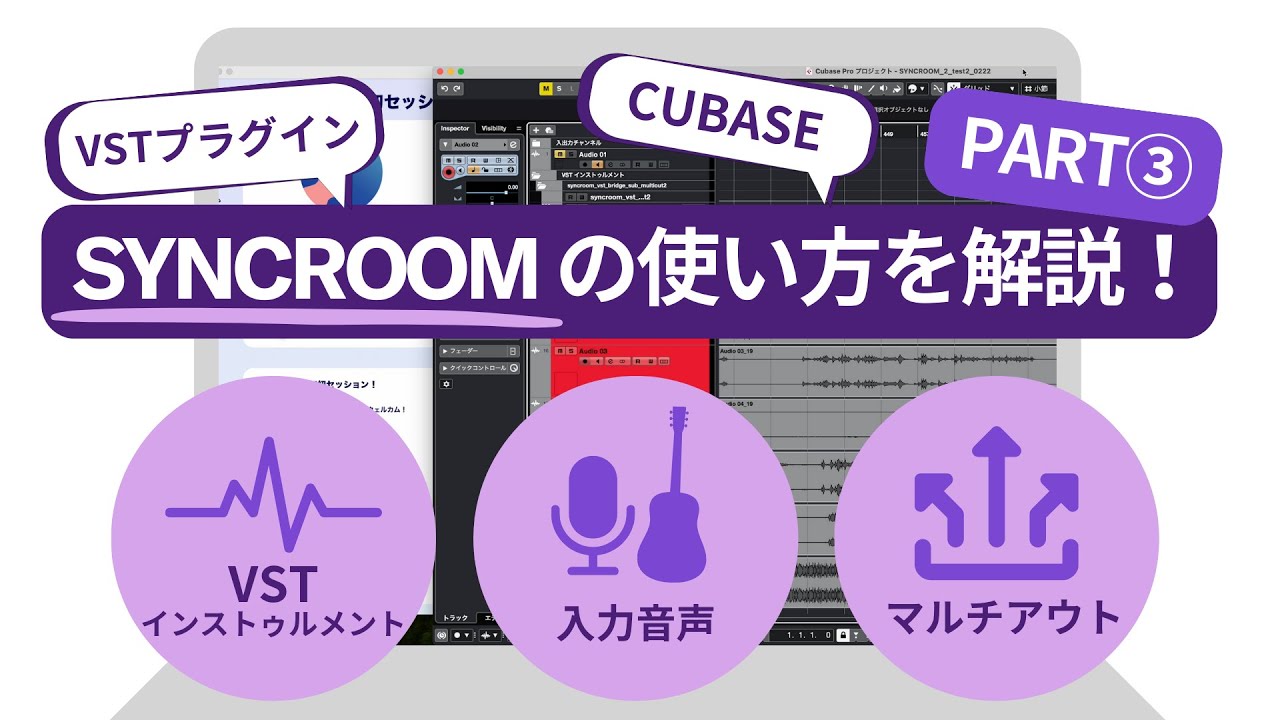The width and height of the screenshot is (1280, 720).
Task: Expand the クイックコントロール inspector section
Action: (445, 368)
